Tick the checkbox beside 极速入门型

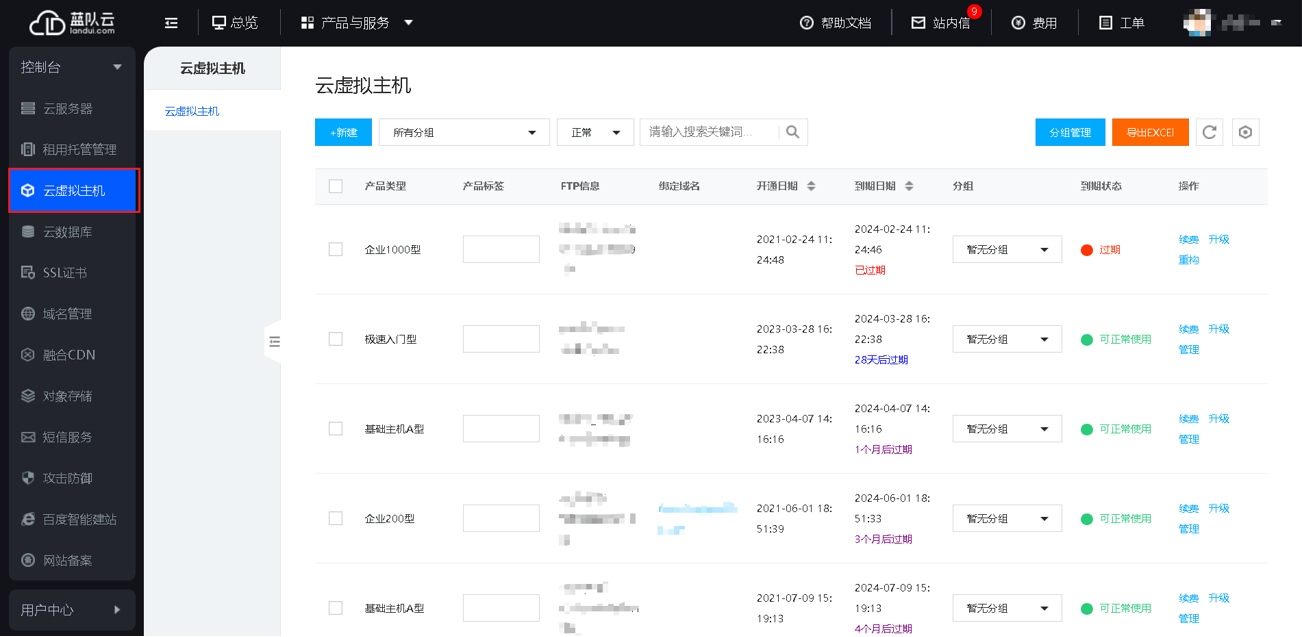335,339
